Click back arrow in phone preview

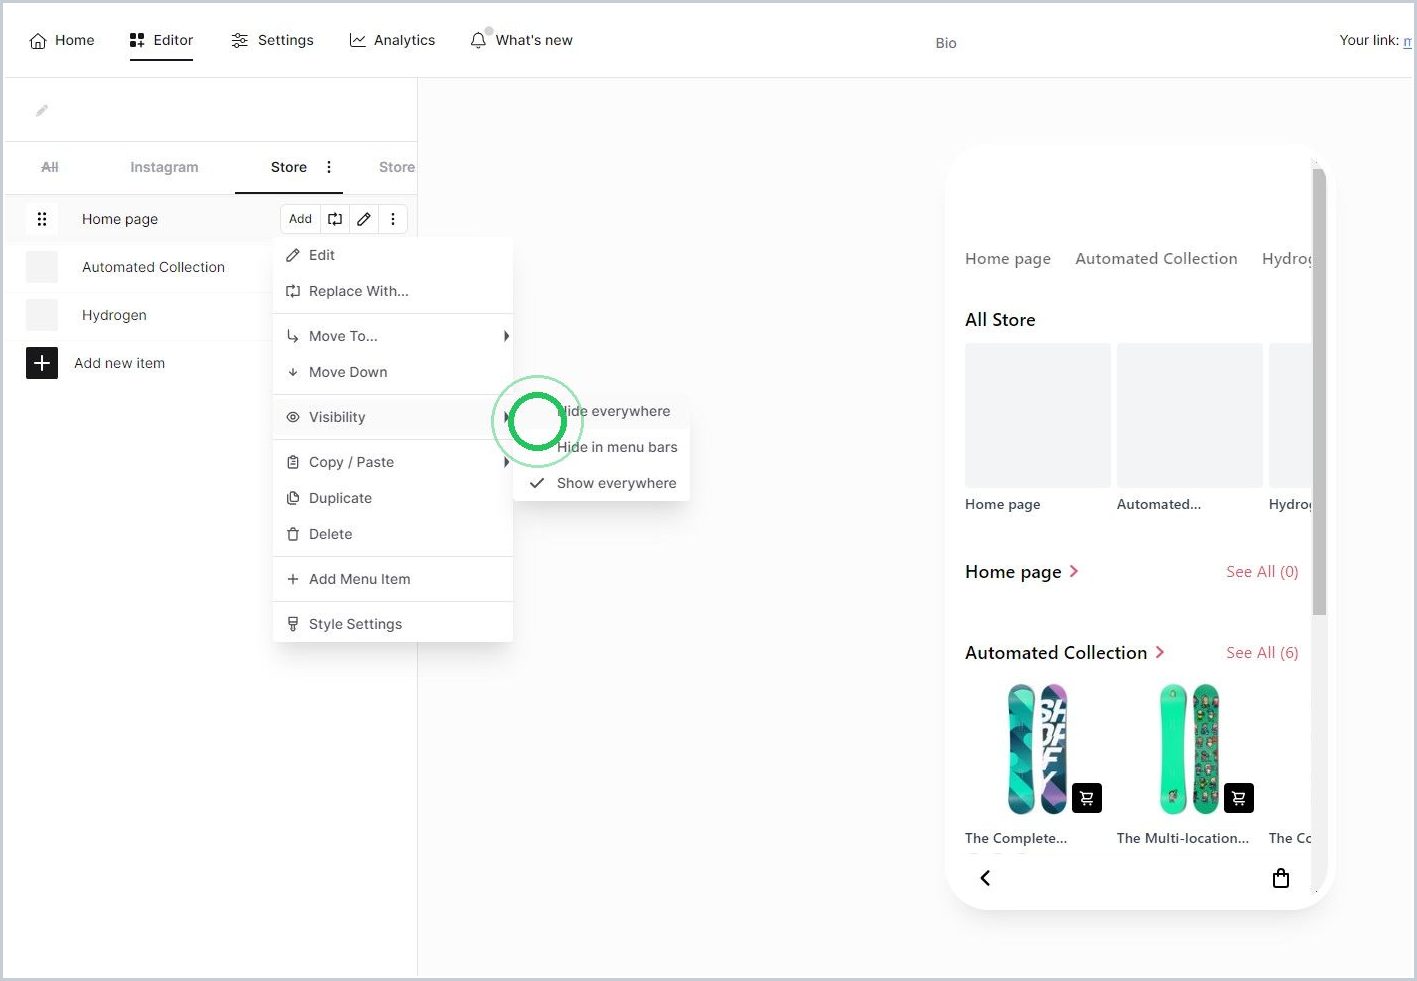[985, 878]
